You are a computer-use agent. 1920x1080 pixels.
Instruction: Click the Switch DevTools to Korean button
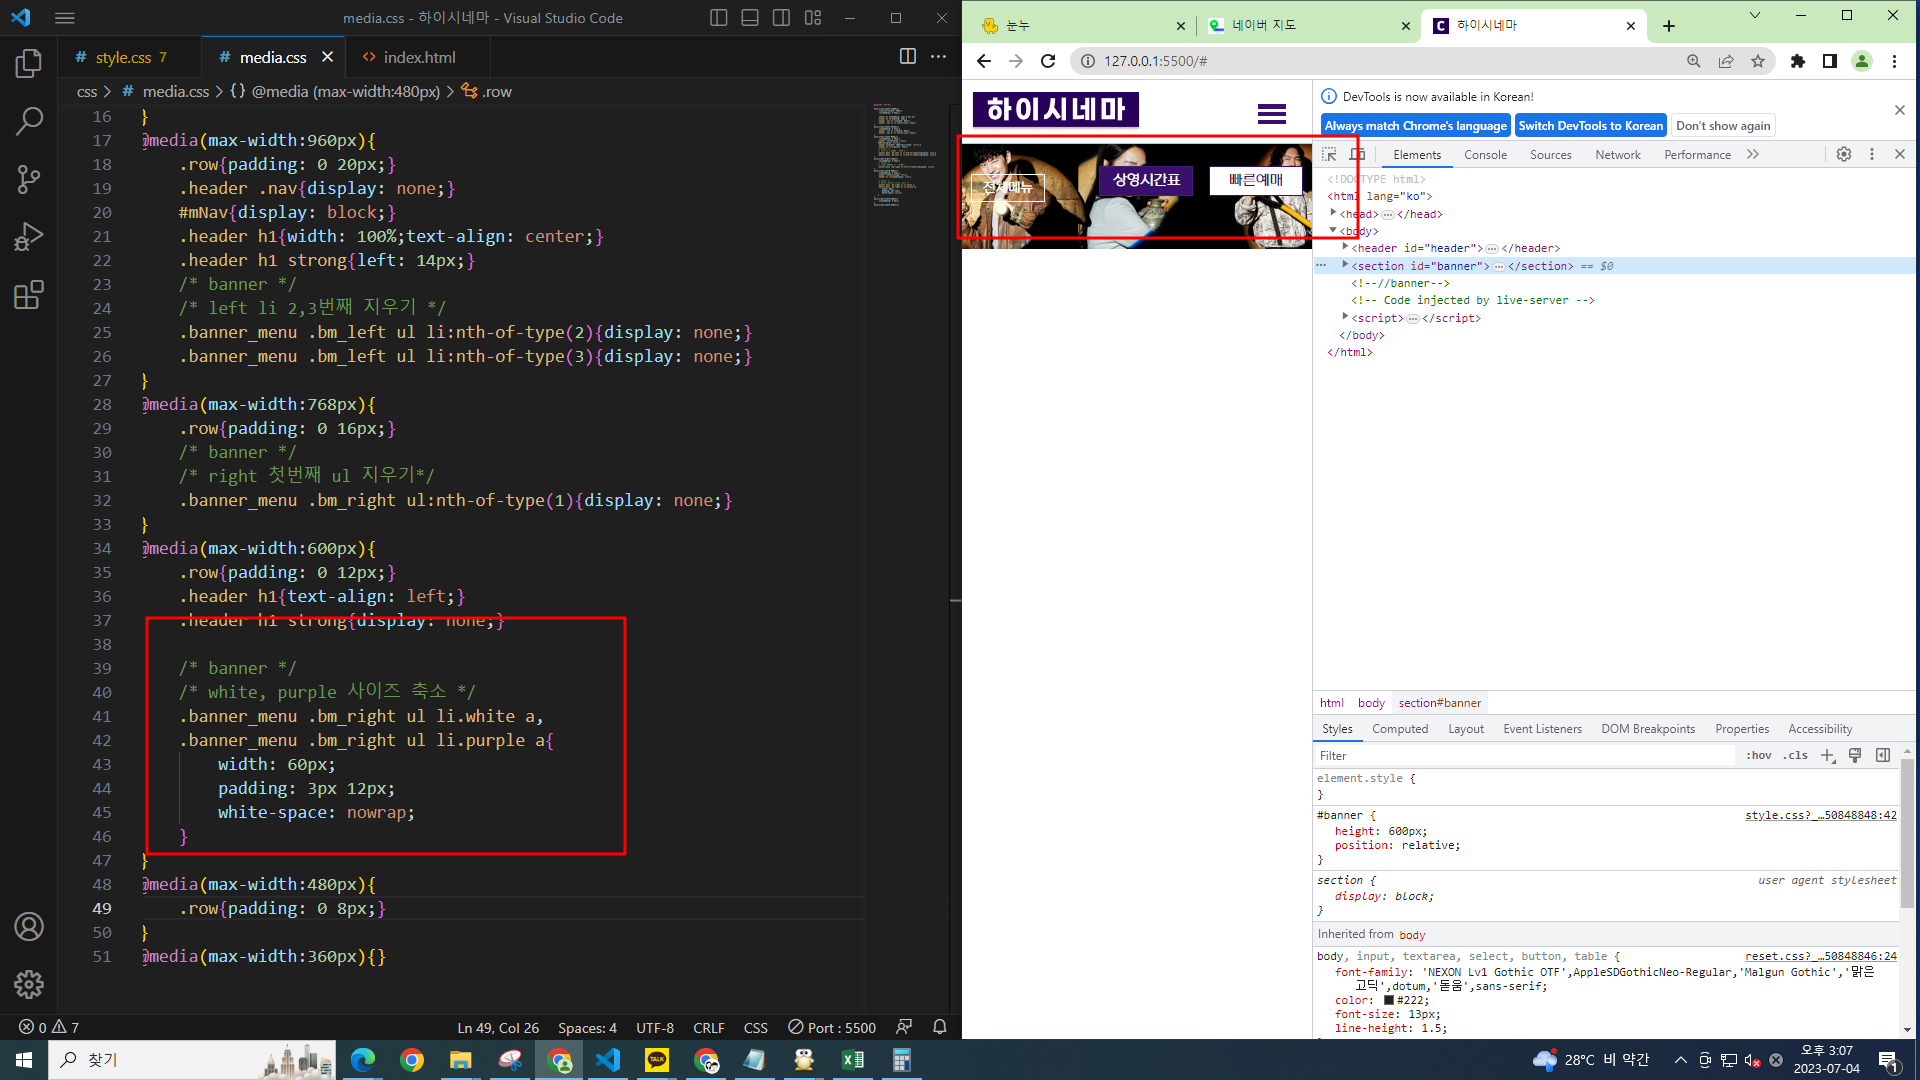(1590, 126)
